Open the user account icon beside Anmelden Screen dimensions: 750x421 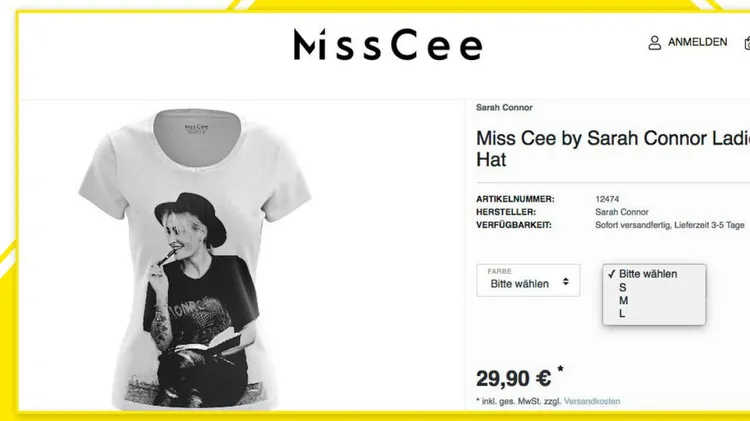(654, 43)
